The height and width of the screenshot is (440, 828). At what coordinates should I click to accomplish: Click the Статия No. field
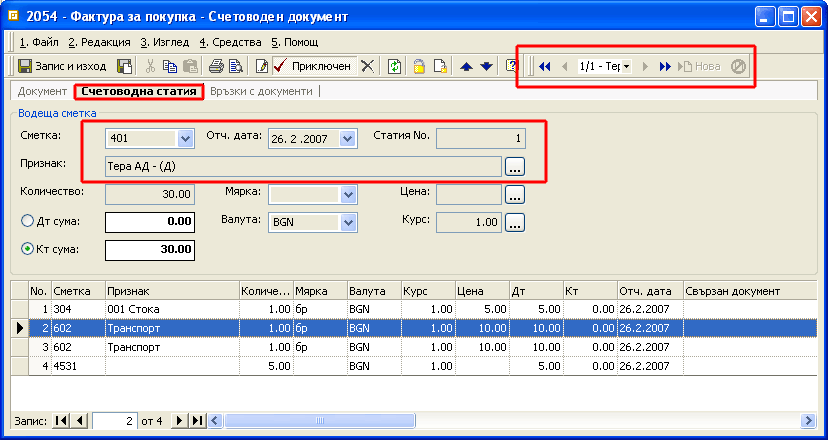481,138
